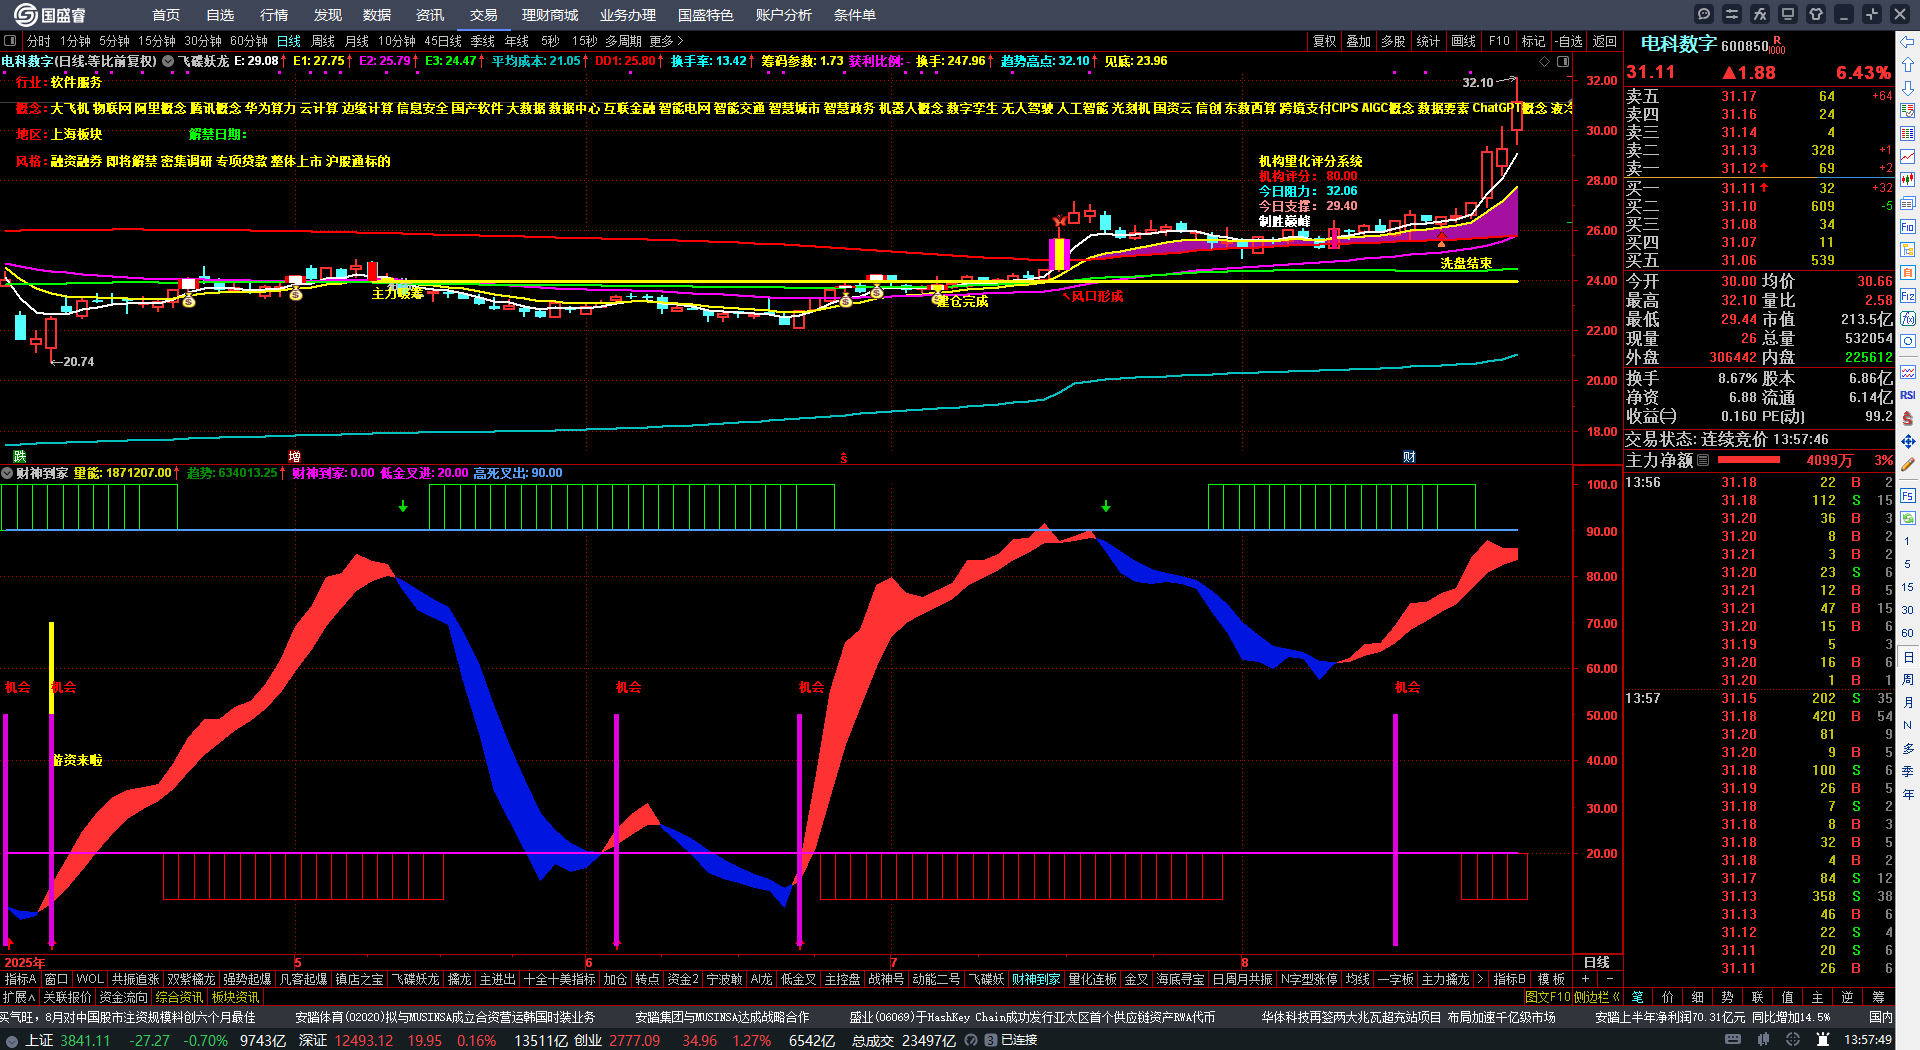Toggle the side panel icon above the chart
The image size is (1920, 1050).
pyautogui.click(x=1563, y=61)
